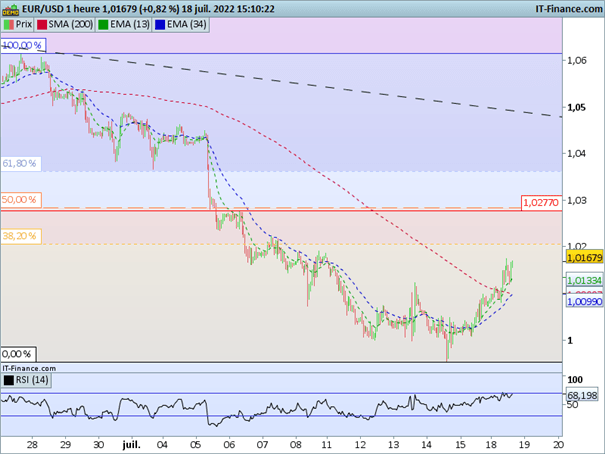Open the EMA (34) indicator label
This screenshot has height=454, width=605.
[x=186, y=24]
